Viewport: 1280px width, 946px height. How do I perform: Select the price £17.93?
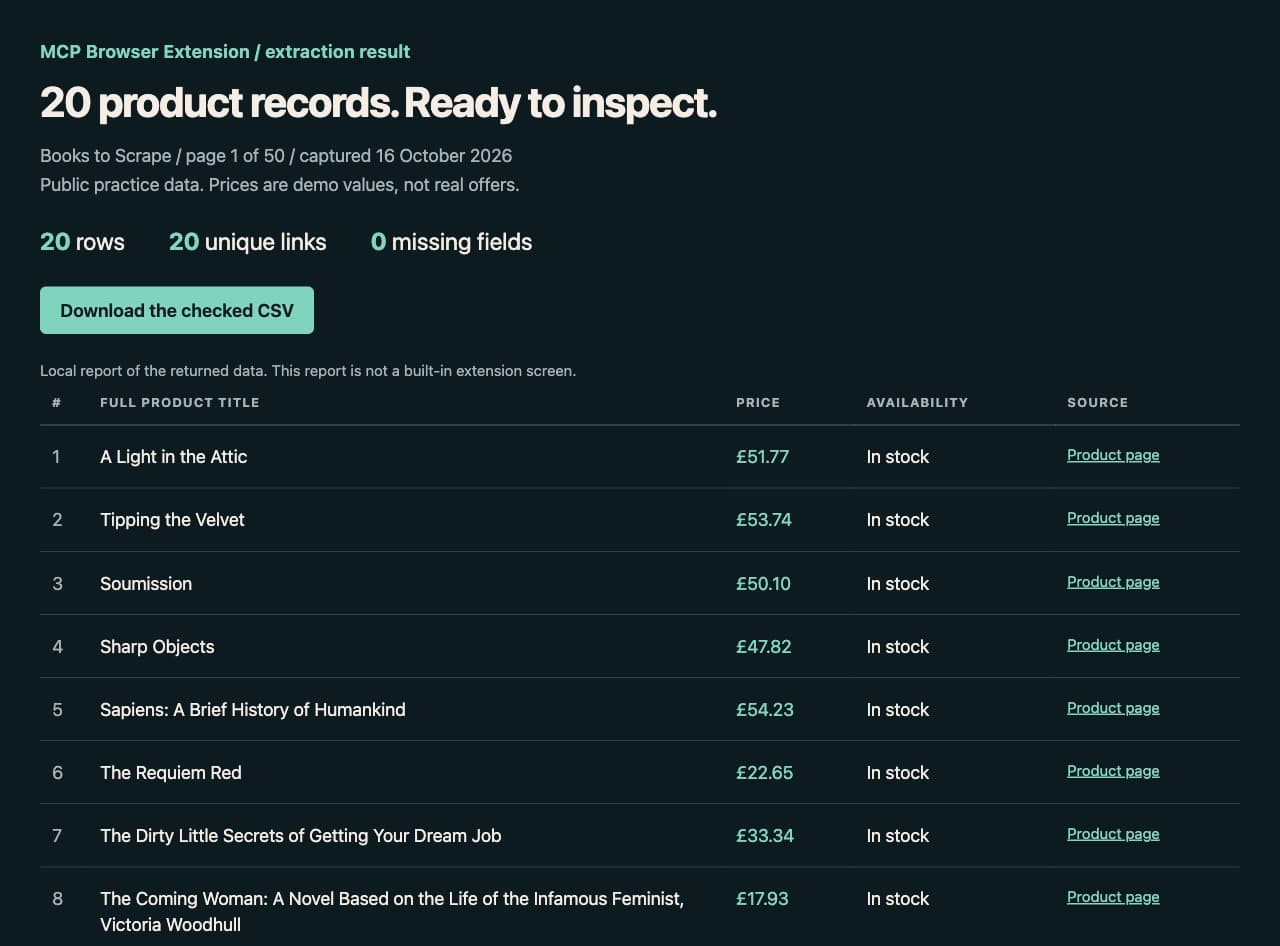762,899
